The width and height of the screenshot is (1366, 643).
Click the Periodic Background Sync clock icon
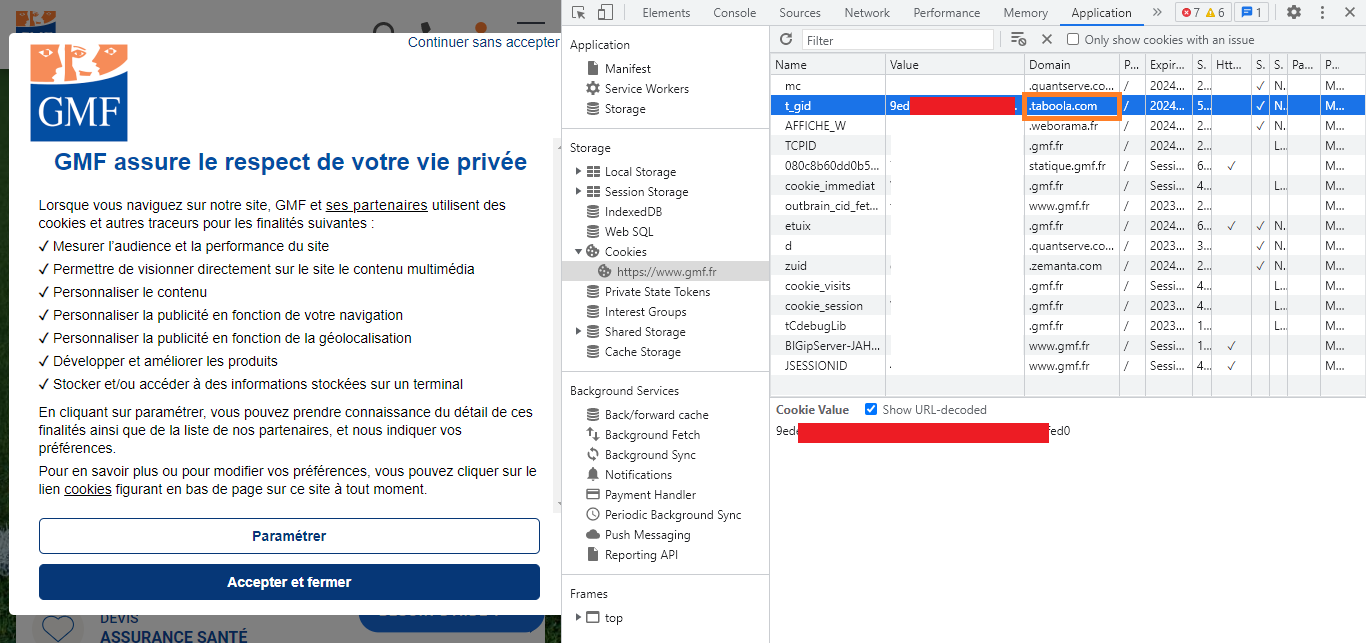pyautogui.click(x=593, y=515)
